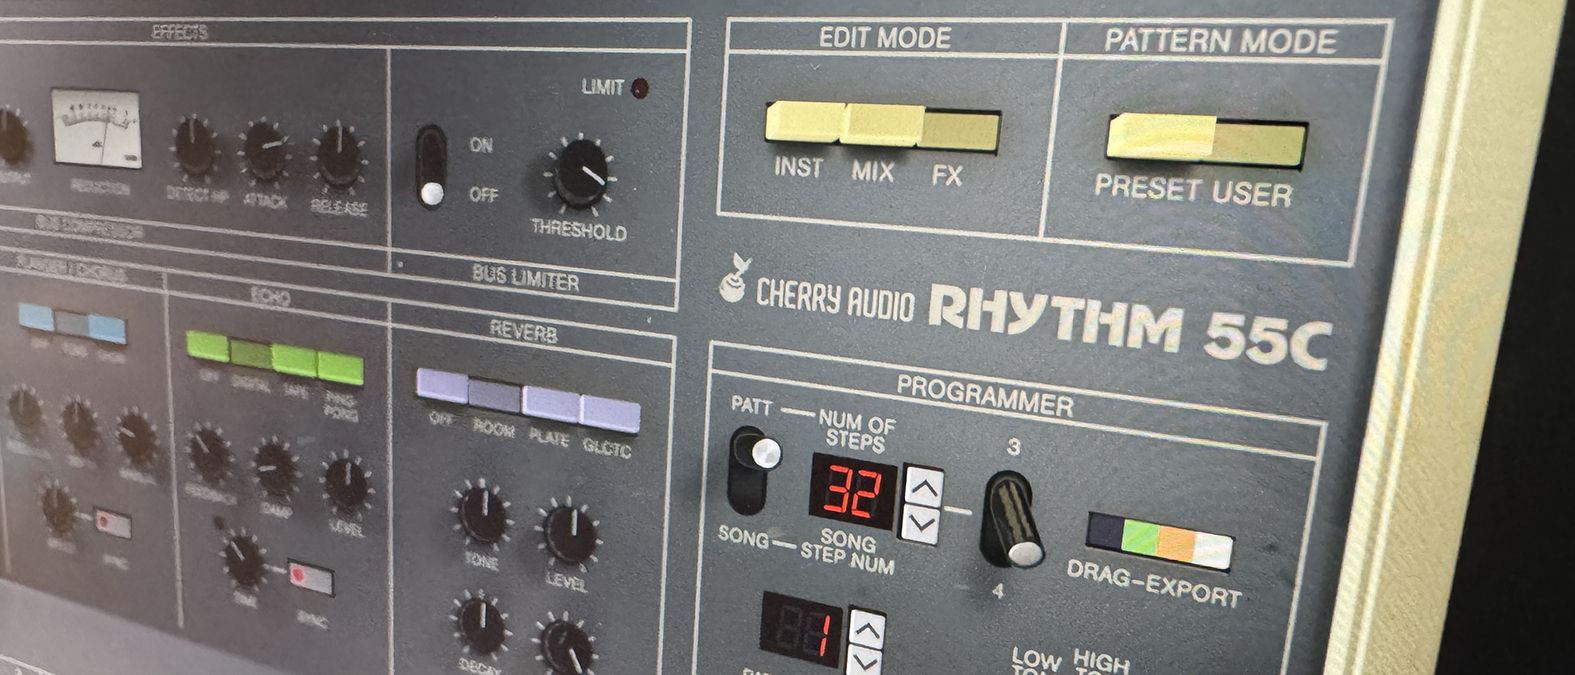
Task: Increase number of steps with up arrow
Action: point(922,487)
